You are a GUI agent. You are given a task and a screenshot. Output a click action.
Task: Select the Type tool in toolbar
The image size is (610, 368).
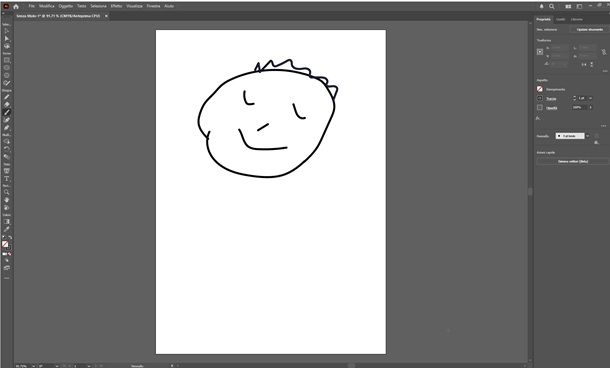pos(7,179)
